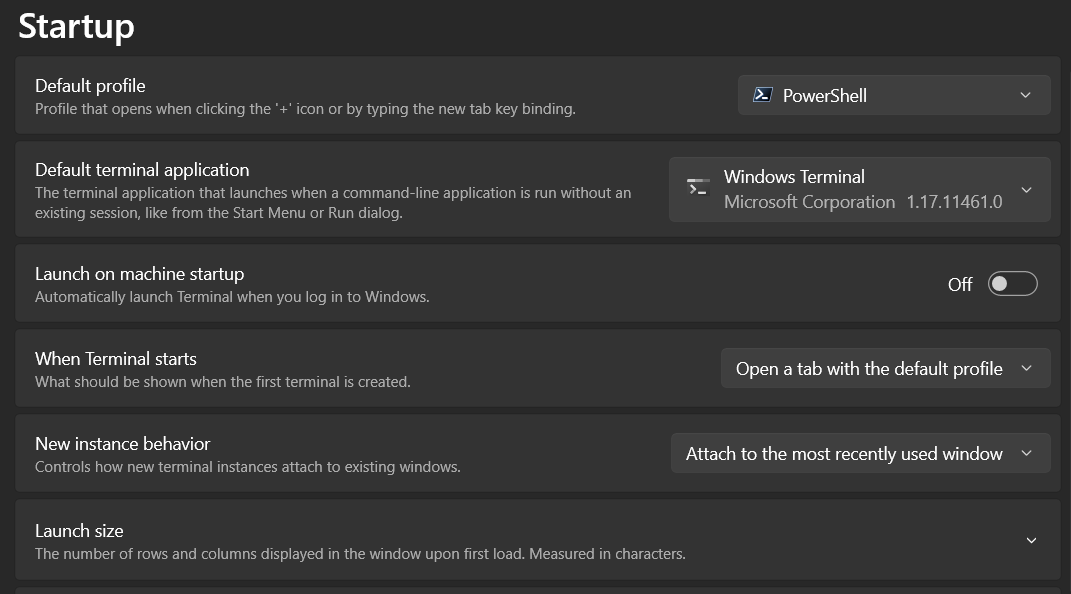Screen dimensions: 1071x594
Task: Click the Default profile setting label
Action: pos(90,86)
